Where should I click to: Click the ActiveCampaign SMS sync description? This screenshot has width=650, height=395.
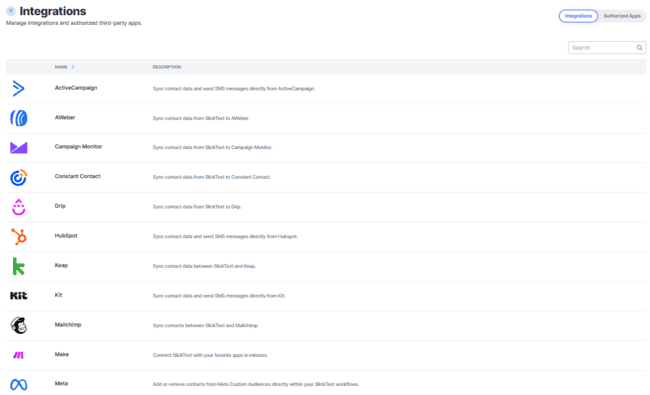(234, 89)
